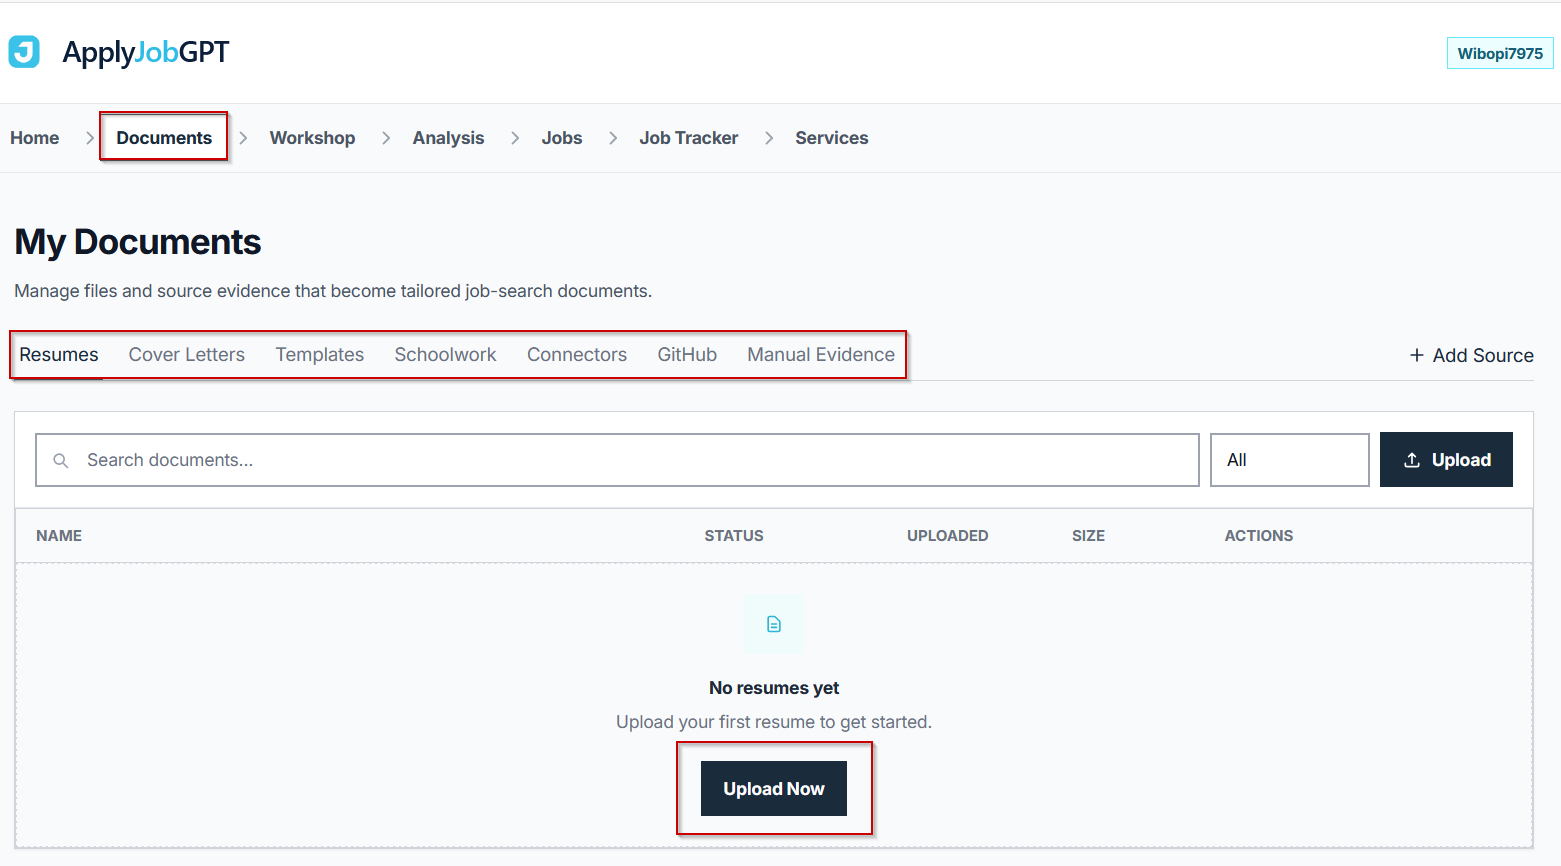Click the Upload your first resume text

click(774, 722)
